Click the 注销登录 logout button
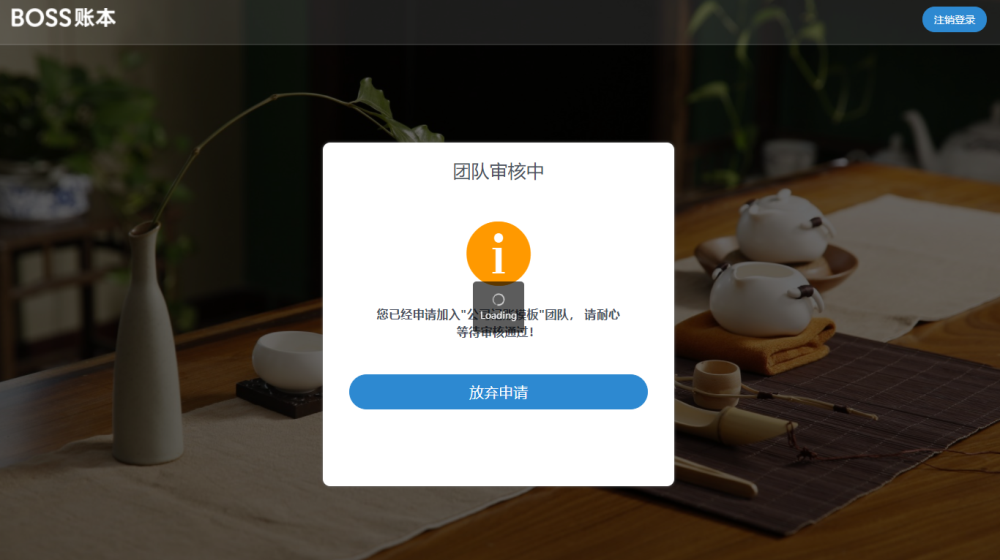 [x=954, y=20]
